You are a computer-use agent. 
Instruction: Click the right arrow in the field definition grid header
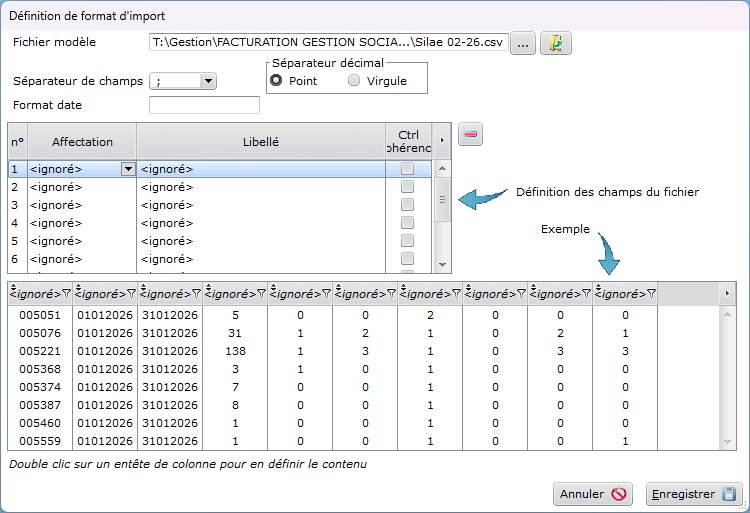442,141
